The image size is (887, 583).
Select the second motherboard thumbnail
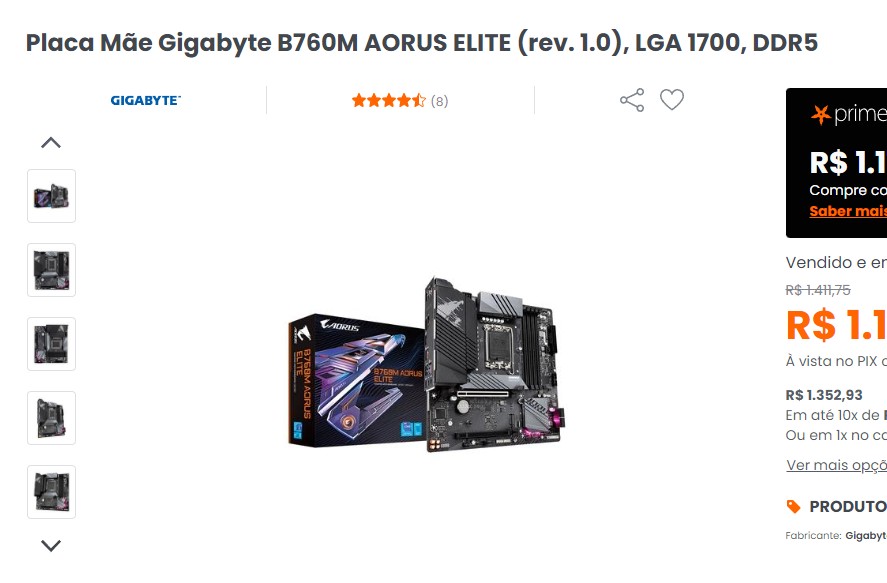tap(51, 270)
